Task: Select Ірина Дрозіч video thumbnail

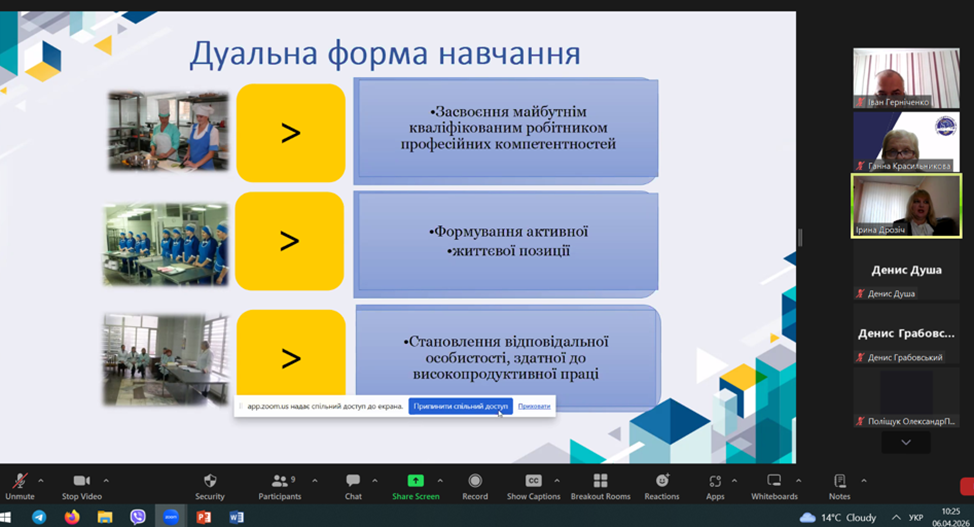Action: tap(906, 205)
